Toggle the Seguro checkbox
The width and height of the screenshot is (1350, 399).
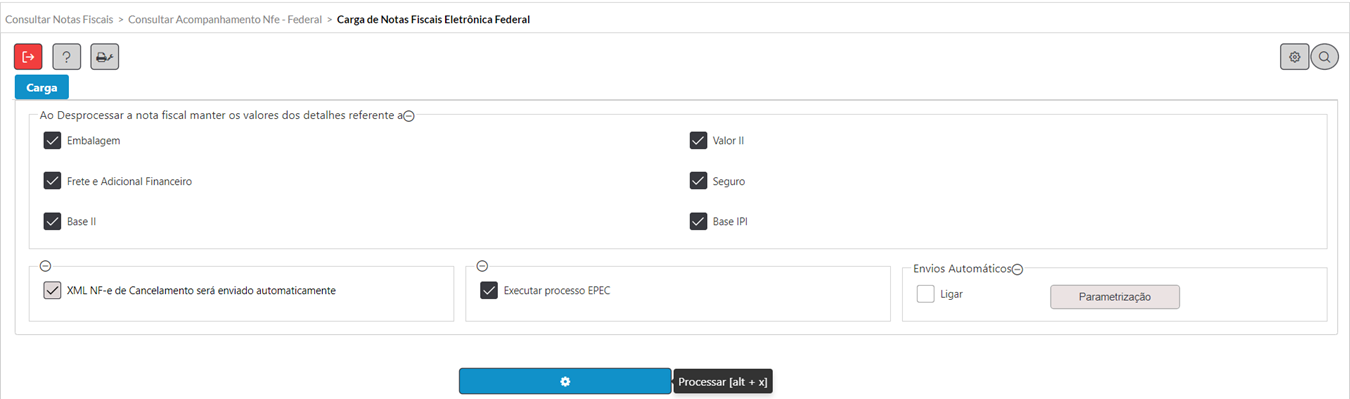click(x=699, y=181)
